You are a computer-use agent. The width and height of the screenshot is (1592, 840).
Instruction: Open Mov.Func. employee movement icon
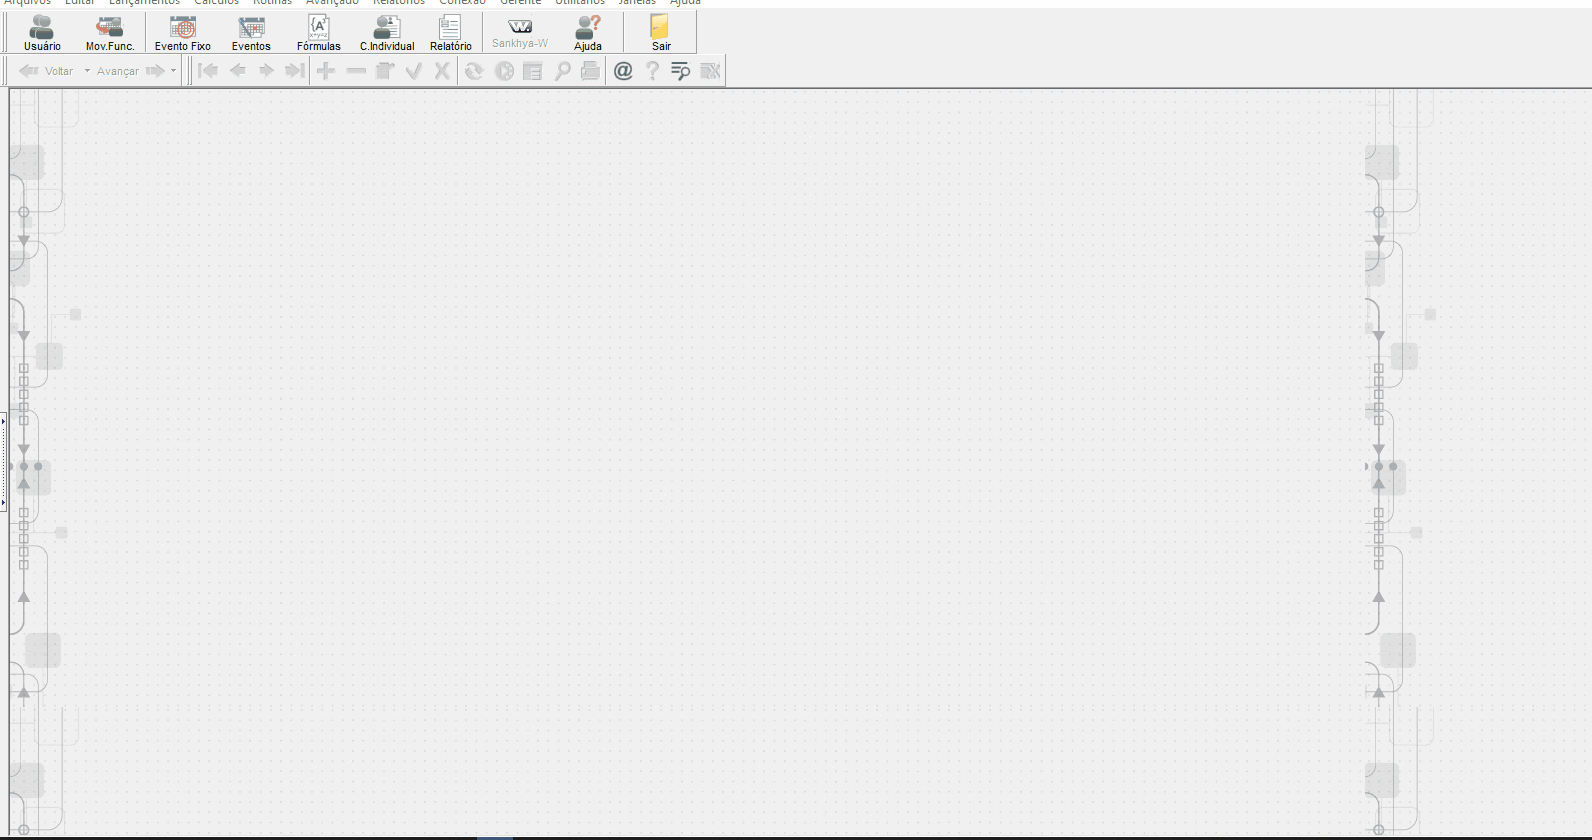tap(110, 33)
